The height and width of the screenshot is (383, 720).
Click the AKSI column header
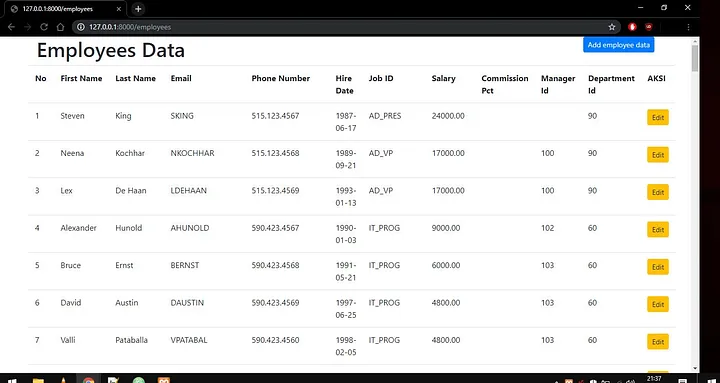tap(656, 79)
